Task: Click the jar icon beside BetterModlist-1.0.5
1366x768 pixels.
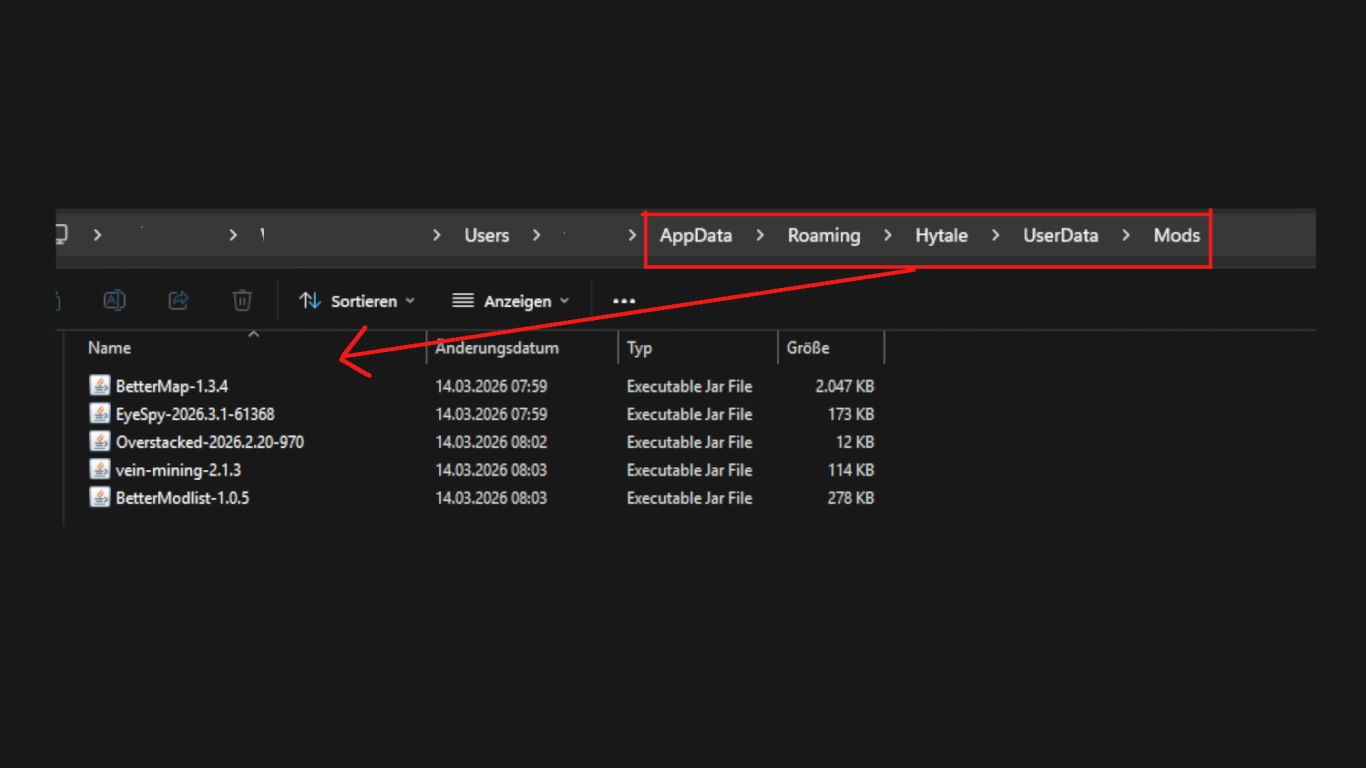Action: pyautogui.click(x=100, y=498)
